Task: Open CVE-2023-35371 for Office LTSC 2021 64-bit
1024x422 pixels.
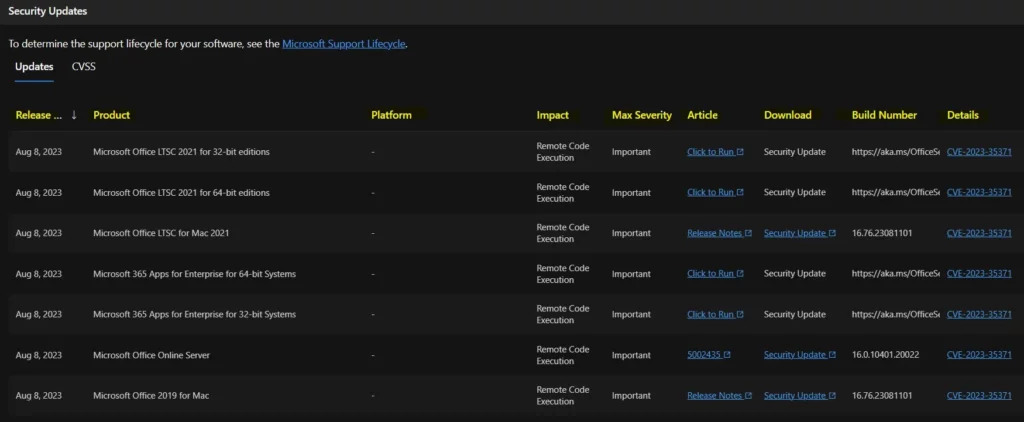Action: pos(979,193)
